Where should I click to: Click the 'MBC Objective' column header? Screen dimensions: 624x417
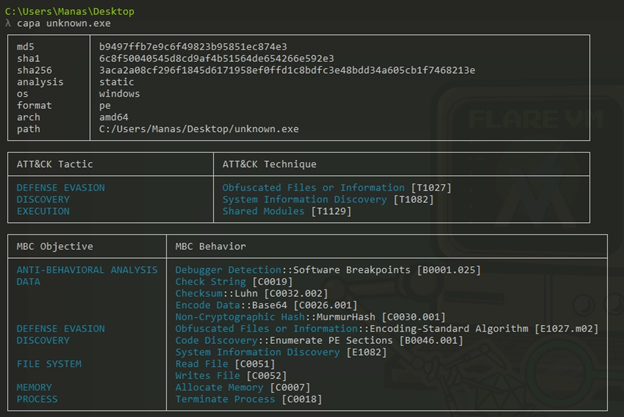[55, 246]
